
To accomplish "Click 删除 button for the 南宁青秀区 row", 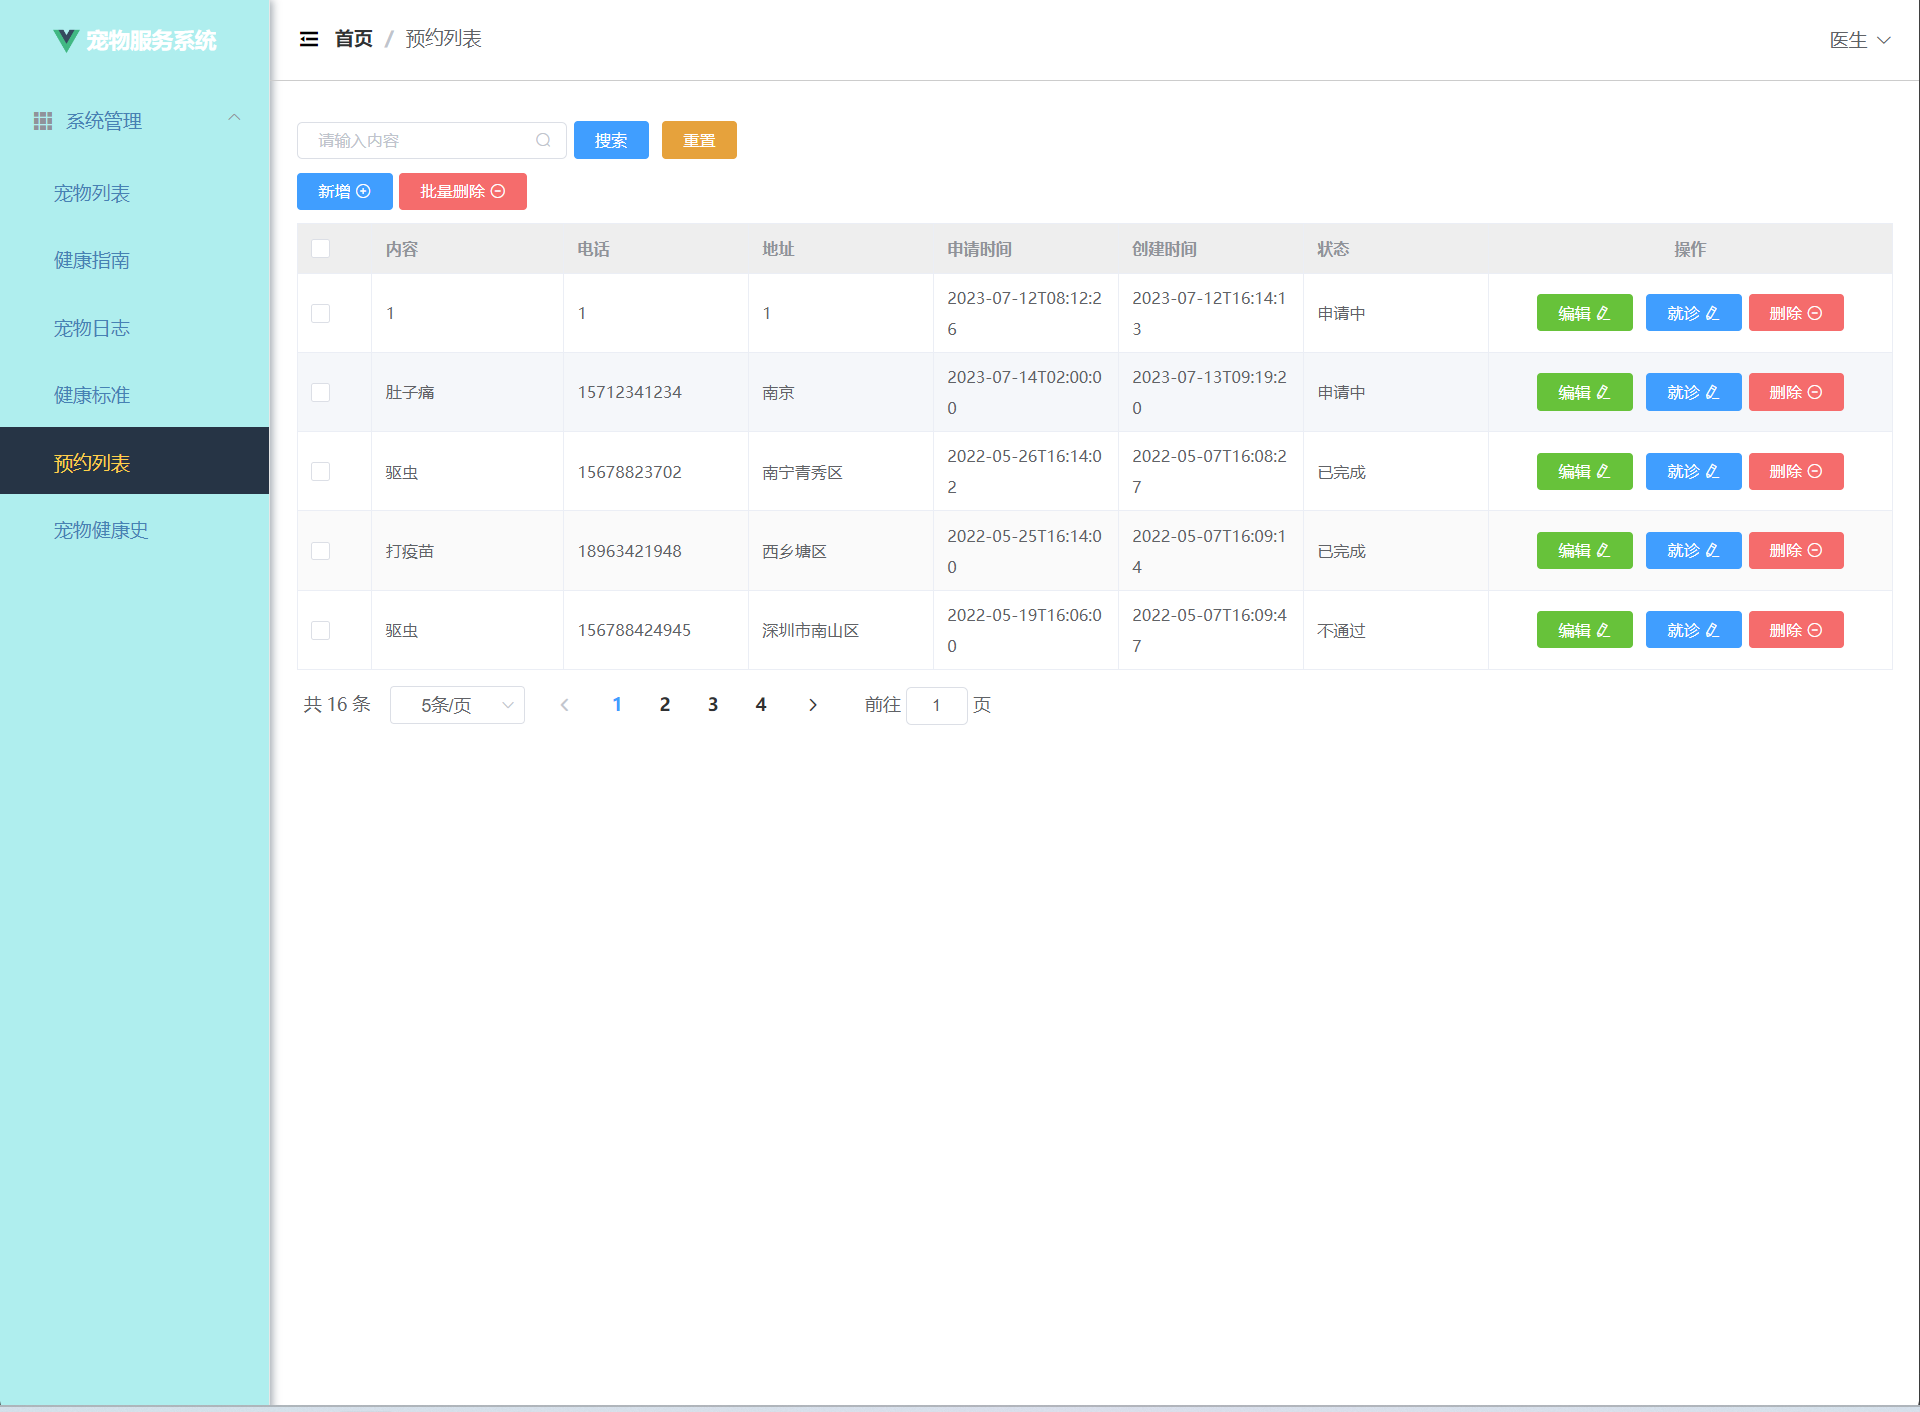I will click(x=1795, y=471).
